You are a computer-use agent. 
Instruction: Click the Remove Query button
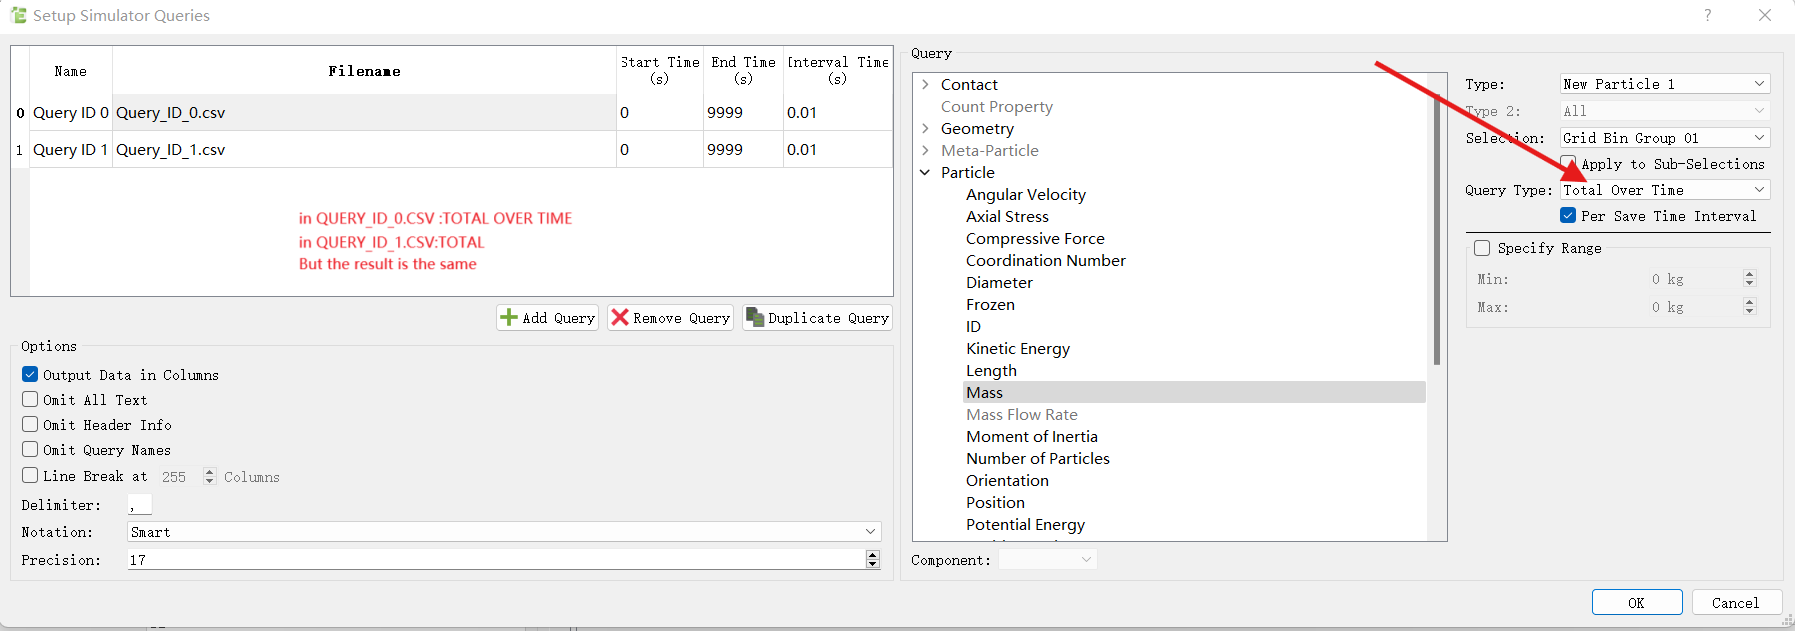click(670, 318)
